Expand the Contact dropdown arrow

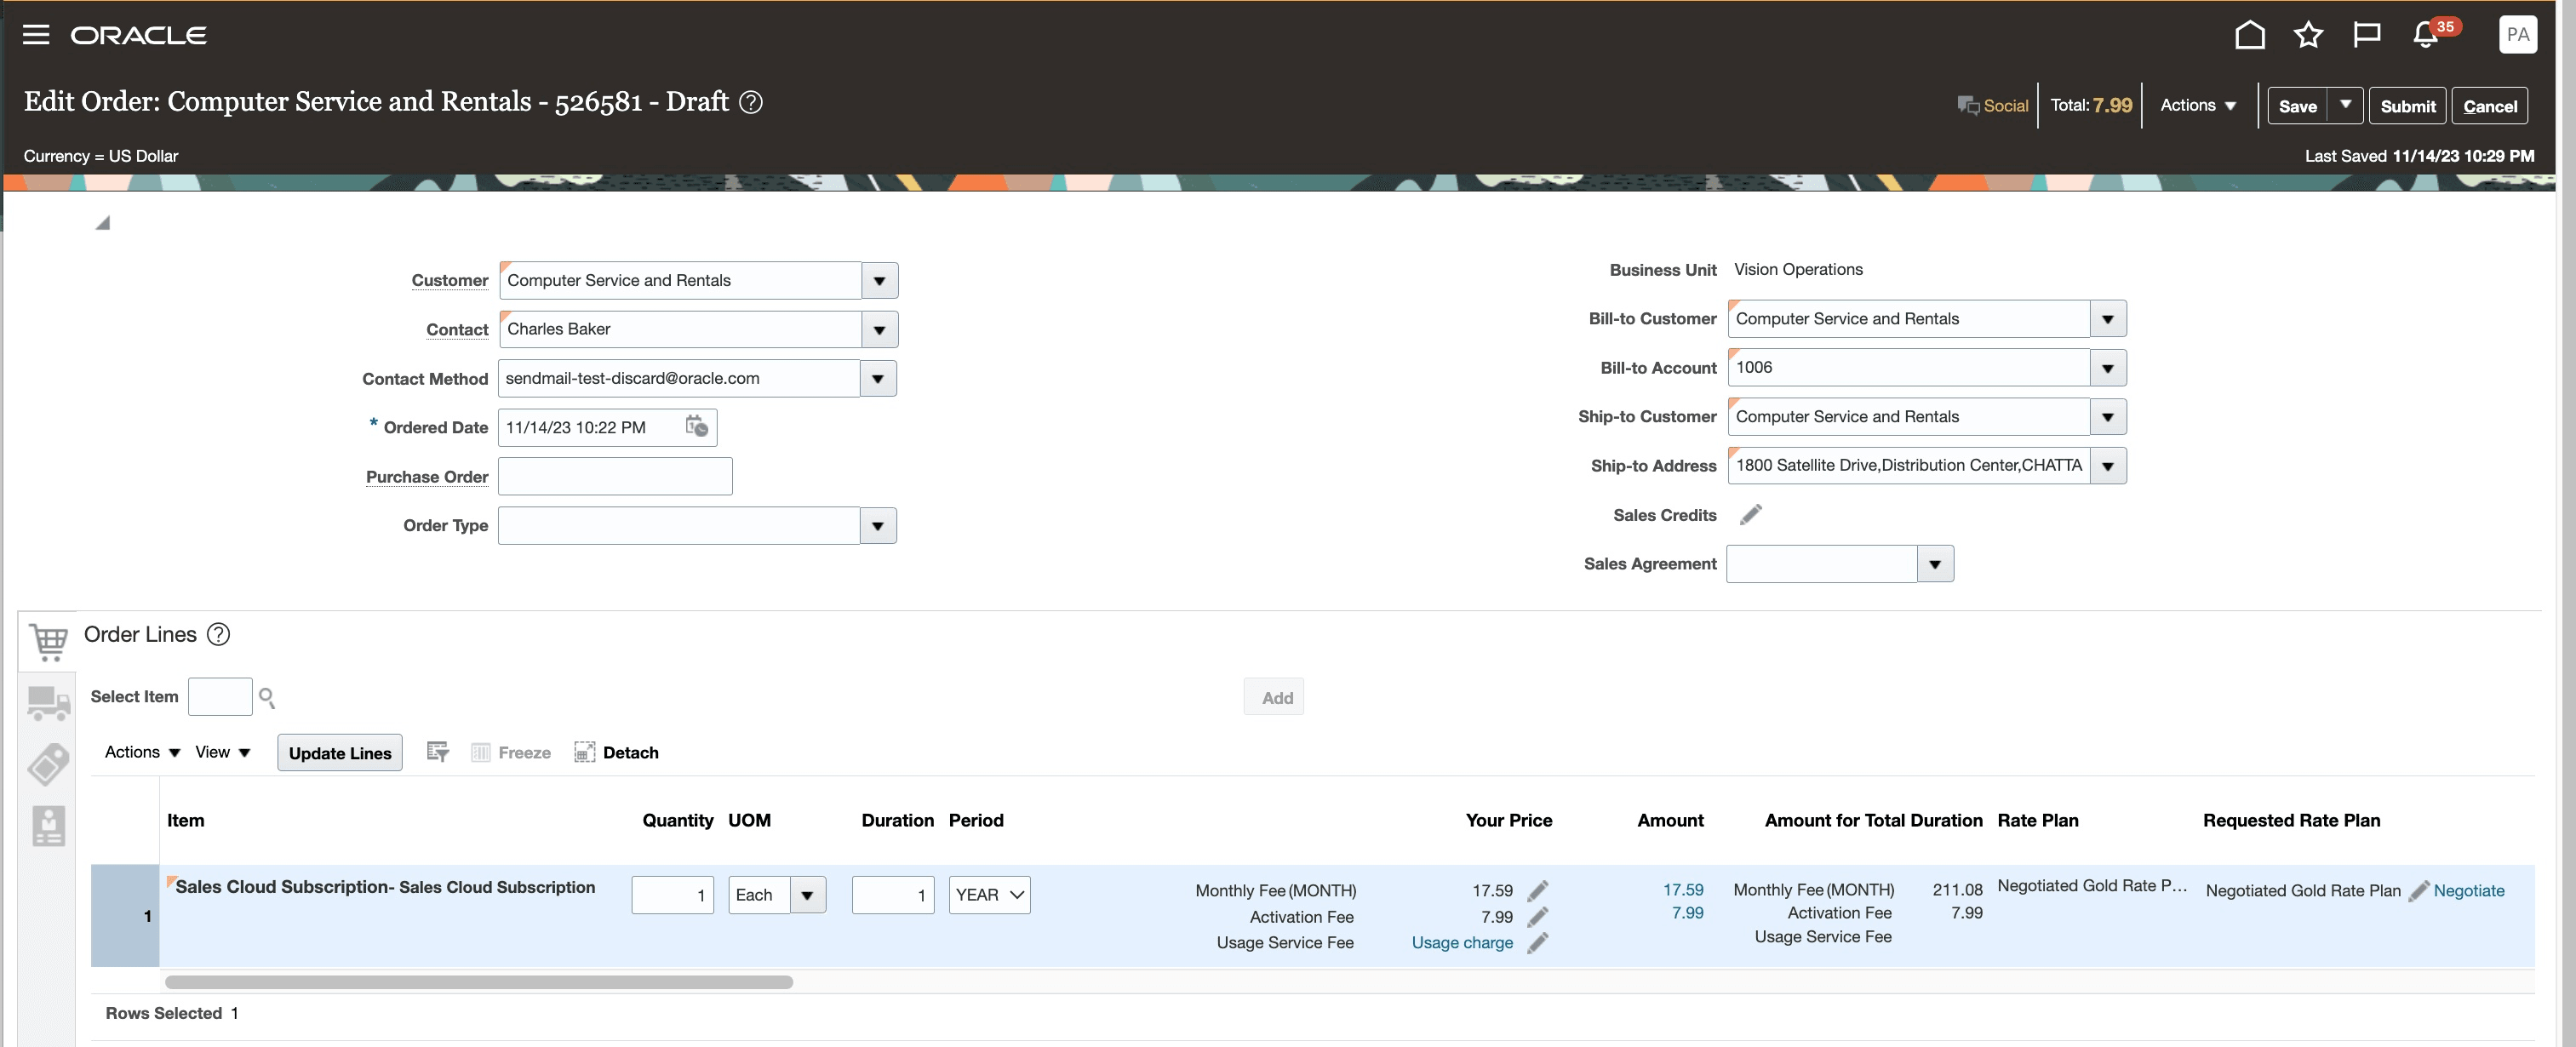click(x=879, y=329)
